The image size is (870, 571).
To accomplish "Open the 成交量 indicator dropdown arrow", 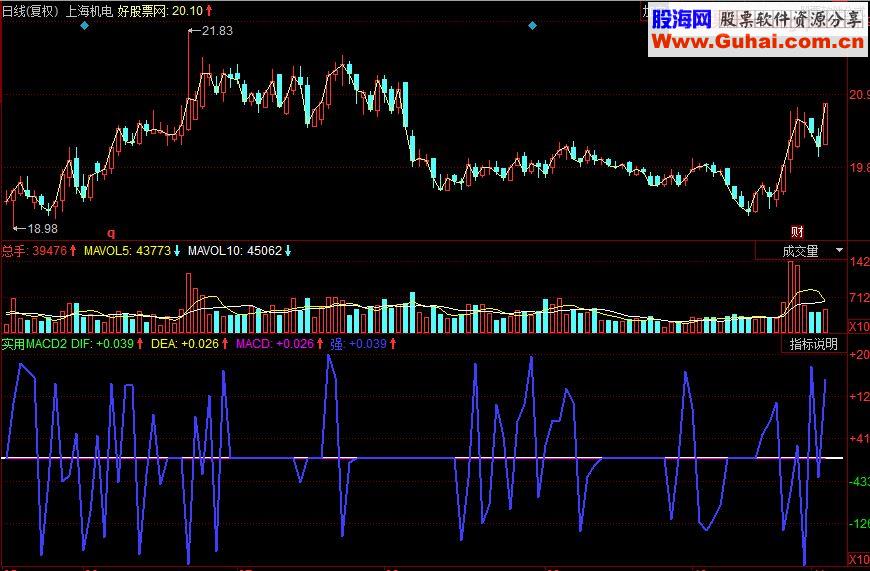I will (x=839, y=250).
